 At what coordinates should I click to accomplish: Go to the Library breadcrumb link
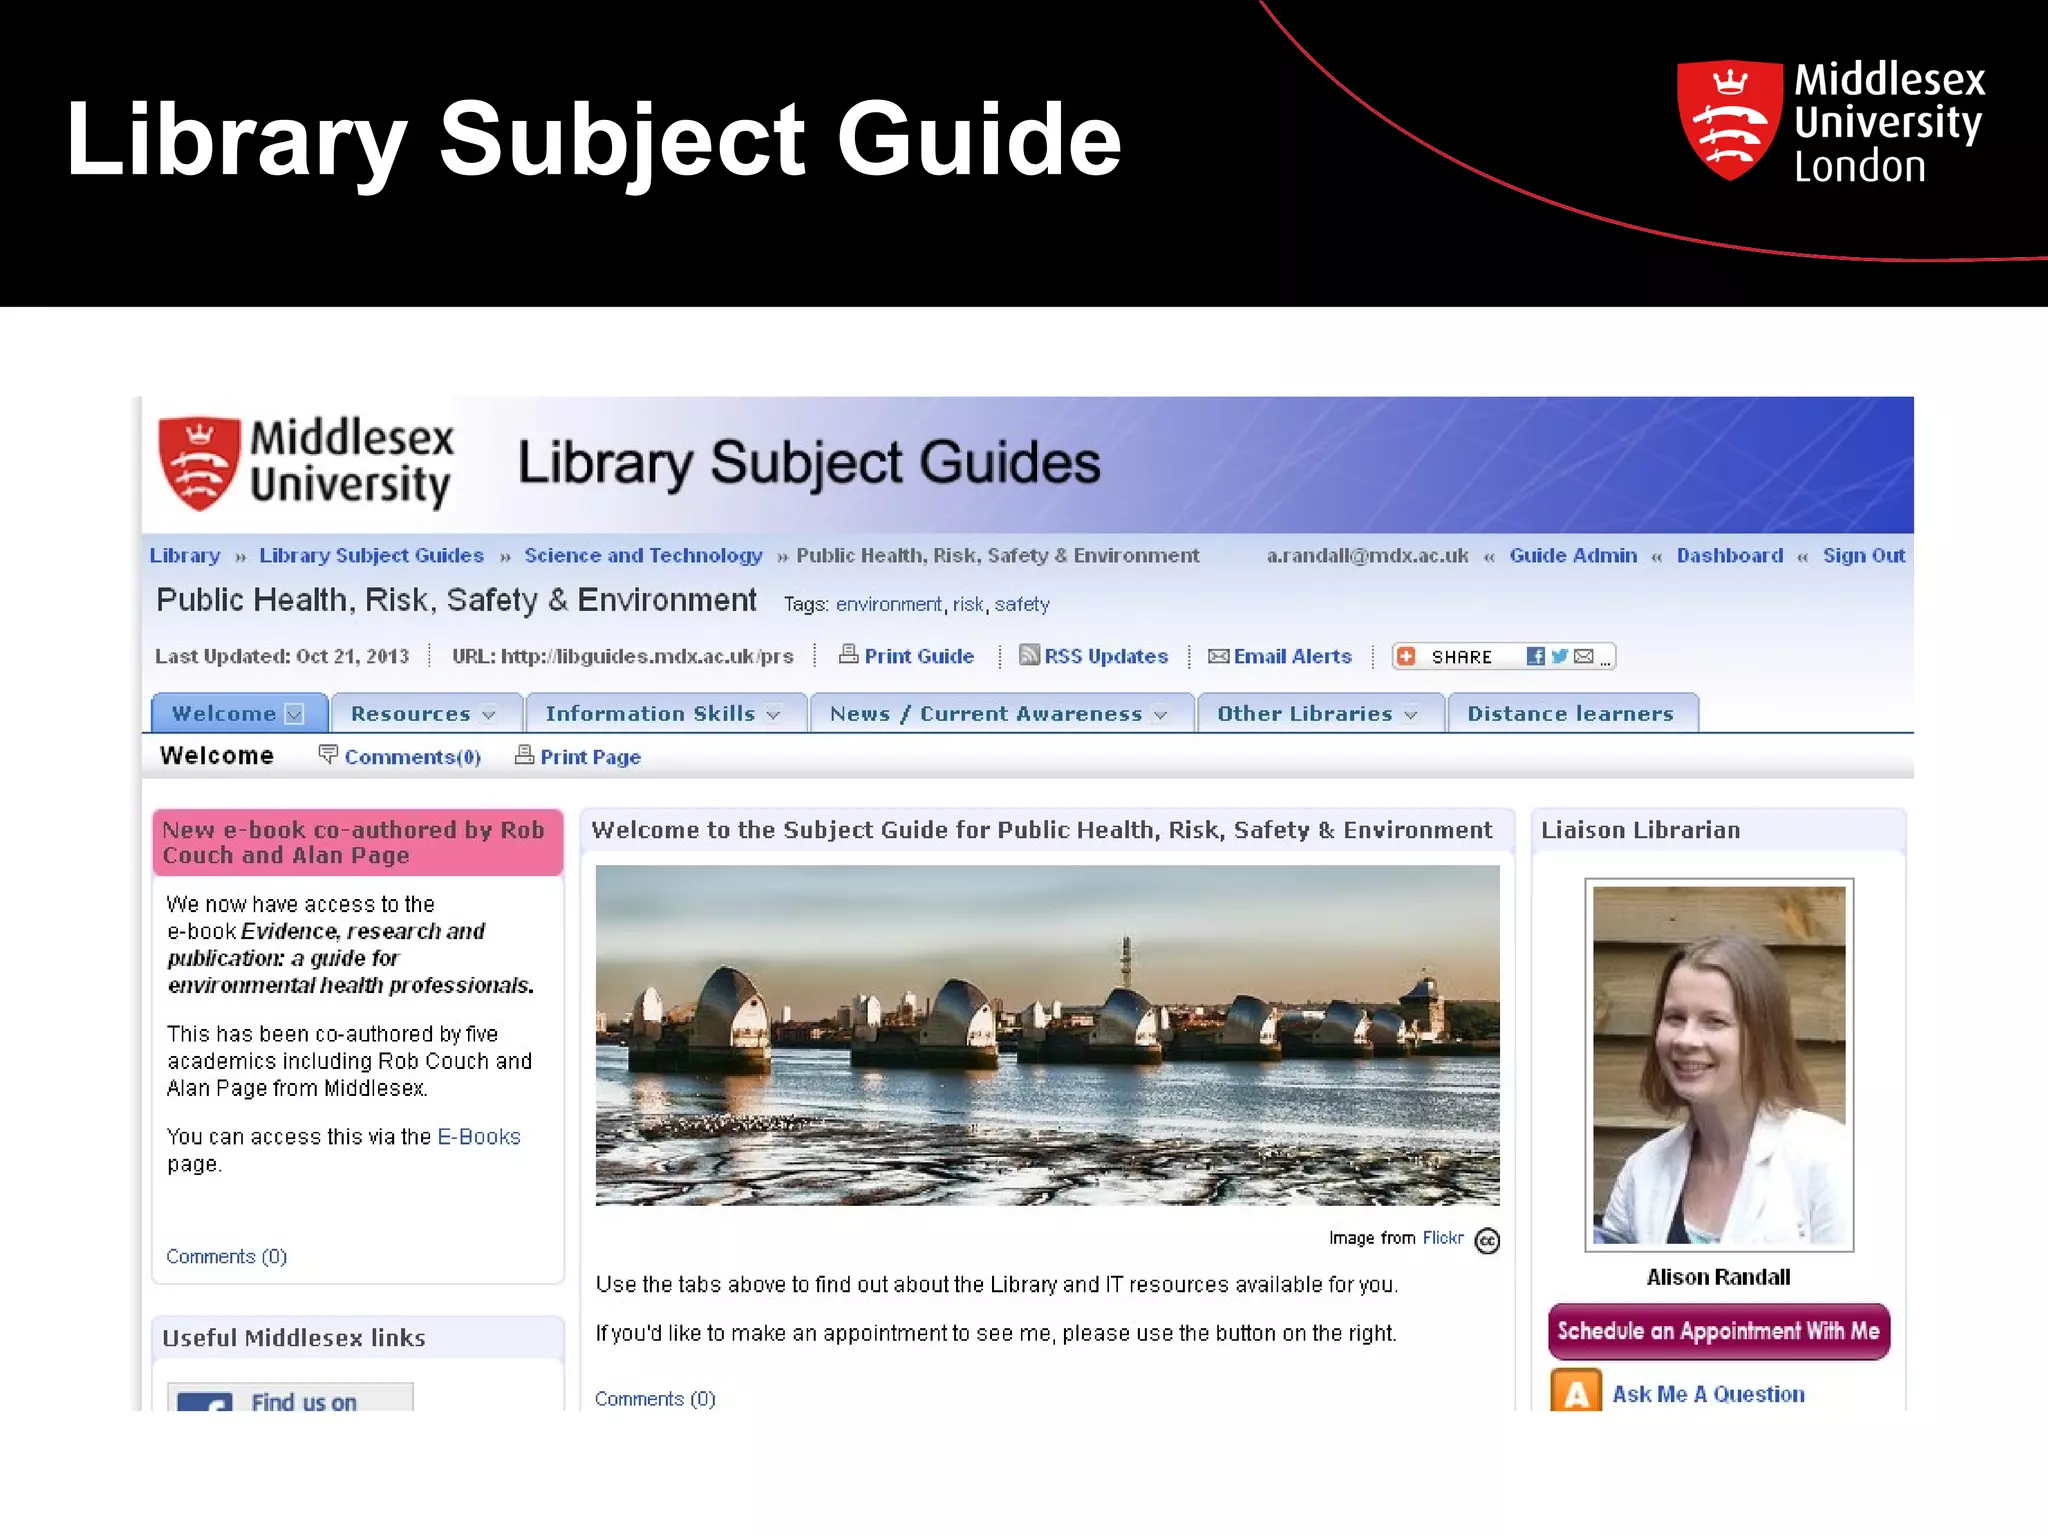(x=185, y=555)
